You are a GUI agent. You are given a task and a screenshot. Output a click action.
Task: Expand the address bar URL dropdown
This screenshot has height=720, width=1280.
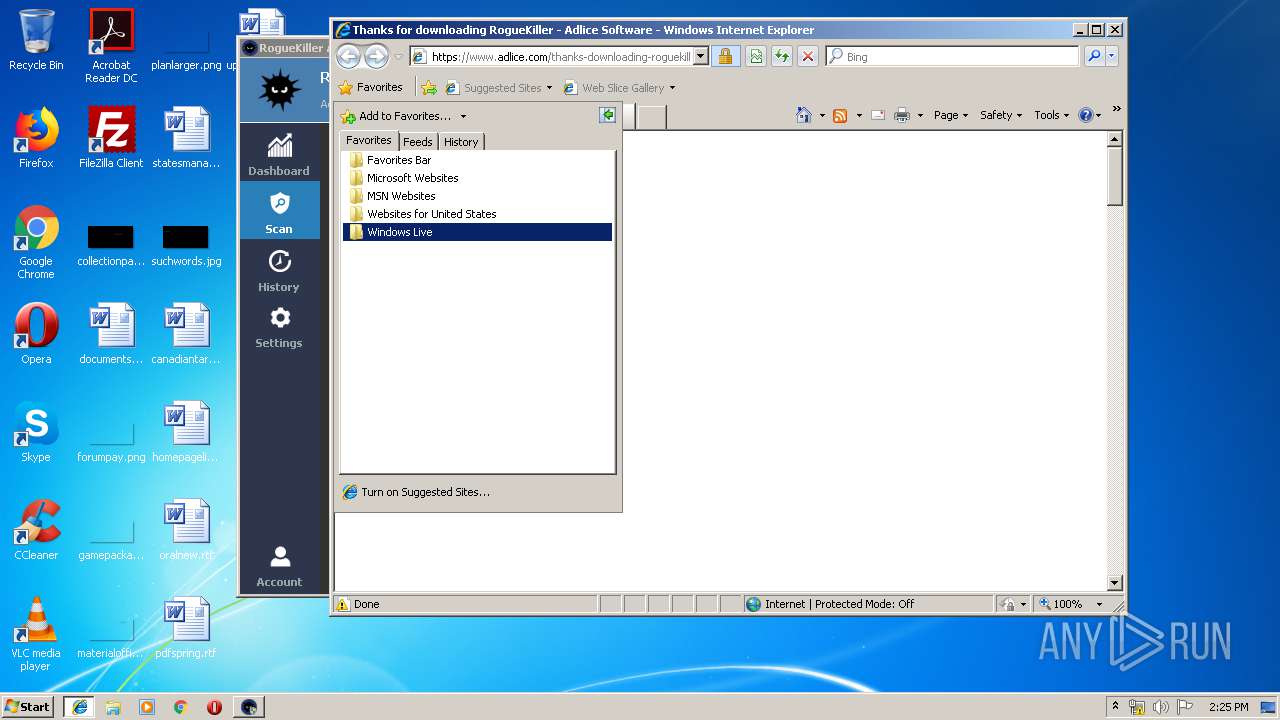point(700,57)
